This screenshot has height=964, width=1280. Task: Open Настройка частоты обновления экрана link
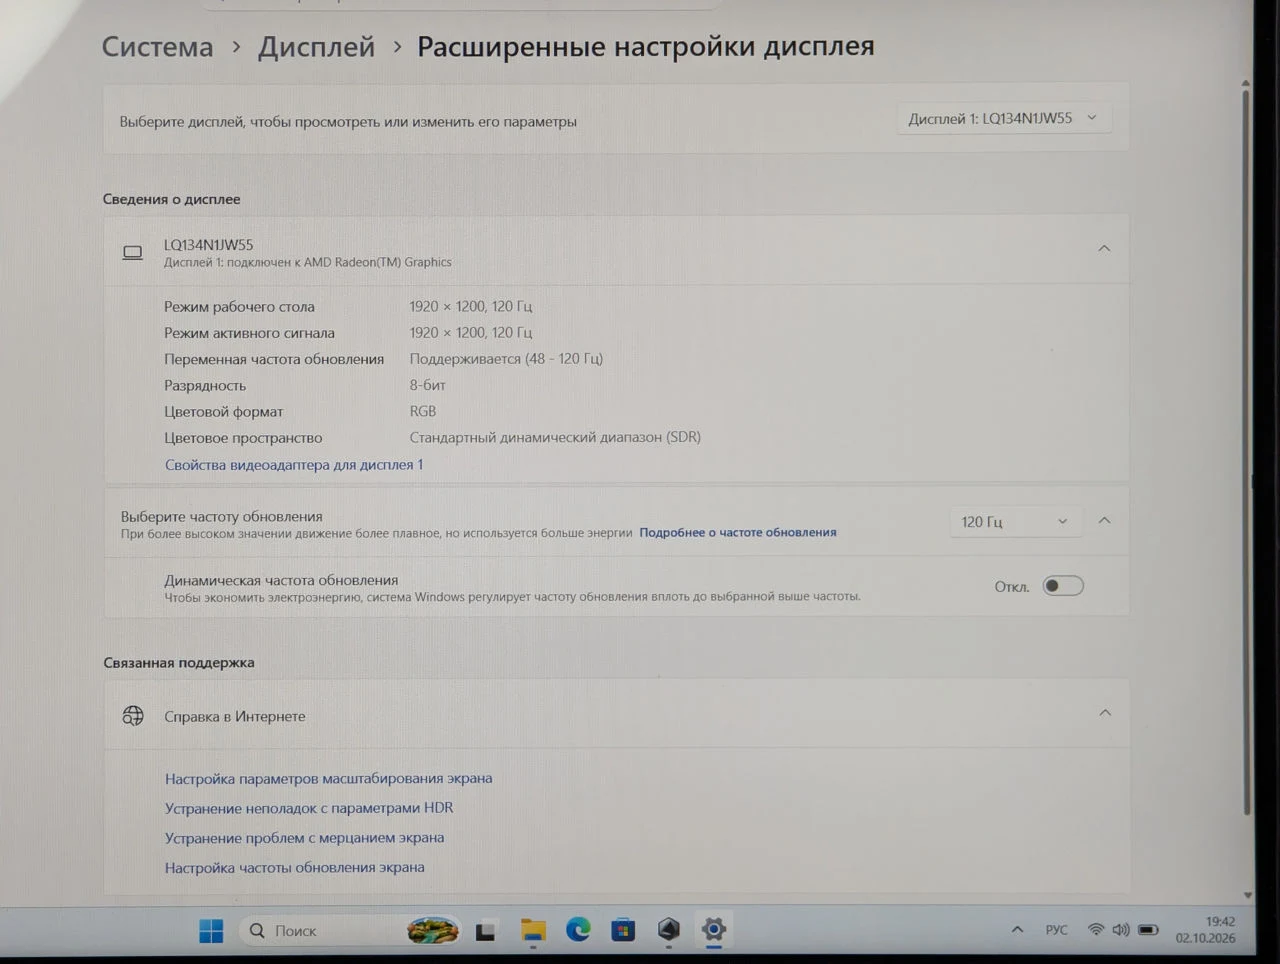pyautogui.click(x=295, y=868)
